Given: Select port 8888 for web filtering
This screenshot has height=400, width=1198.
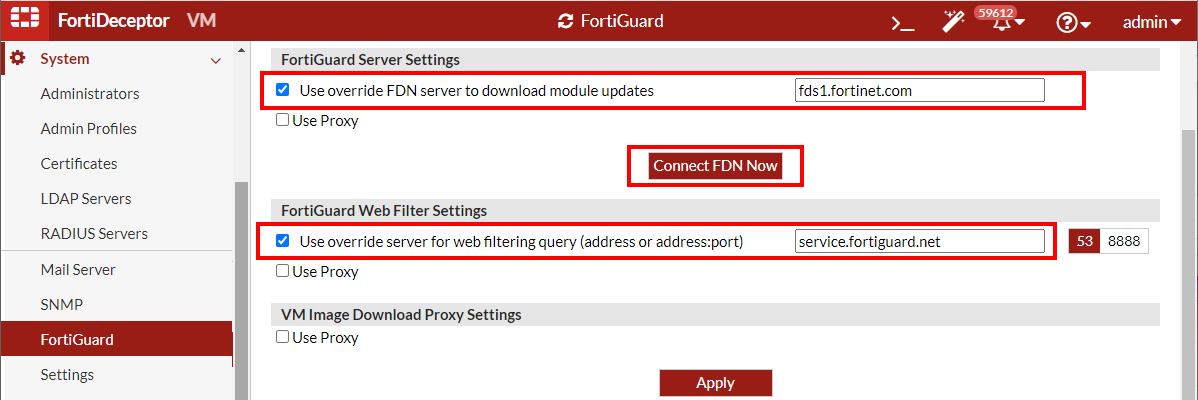Looking at the screenshot, I should 1124,241.
